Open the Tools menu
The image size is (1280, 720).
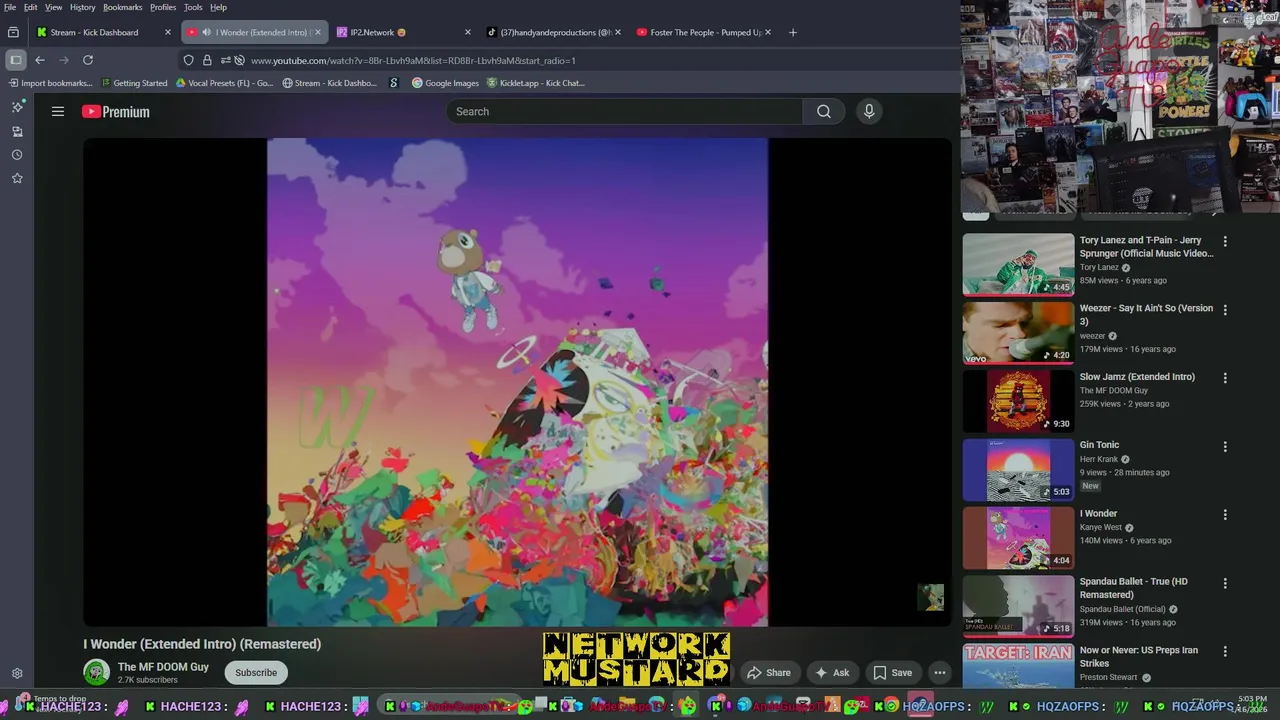[193, 7]
